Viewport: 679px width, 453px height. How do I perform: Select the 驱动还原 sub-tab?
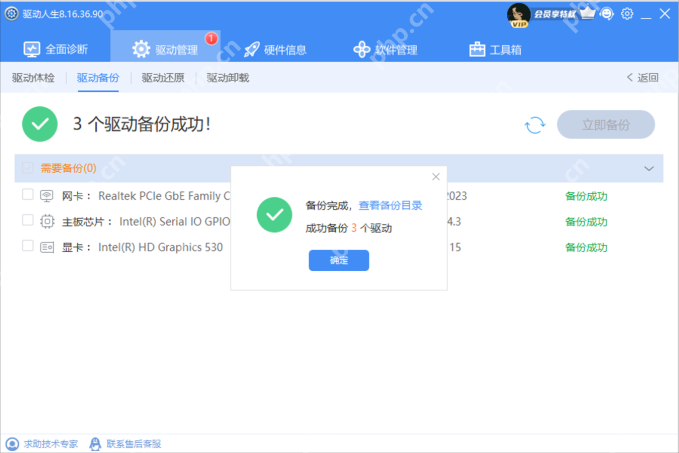(x=163, y=78)
